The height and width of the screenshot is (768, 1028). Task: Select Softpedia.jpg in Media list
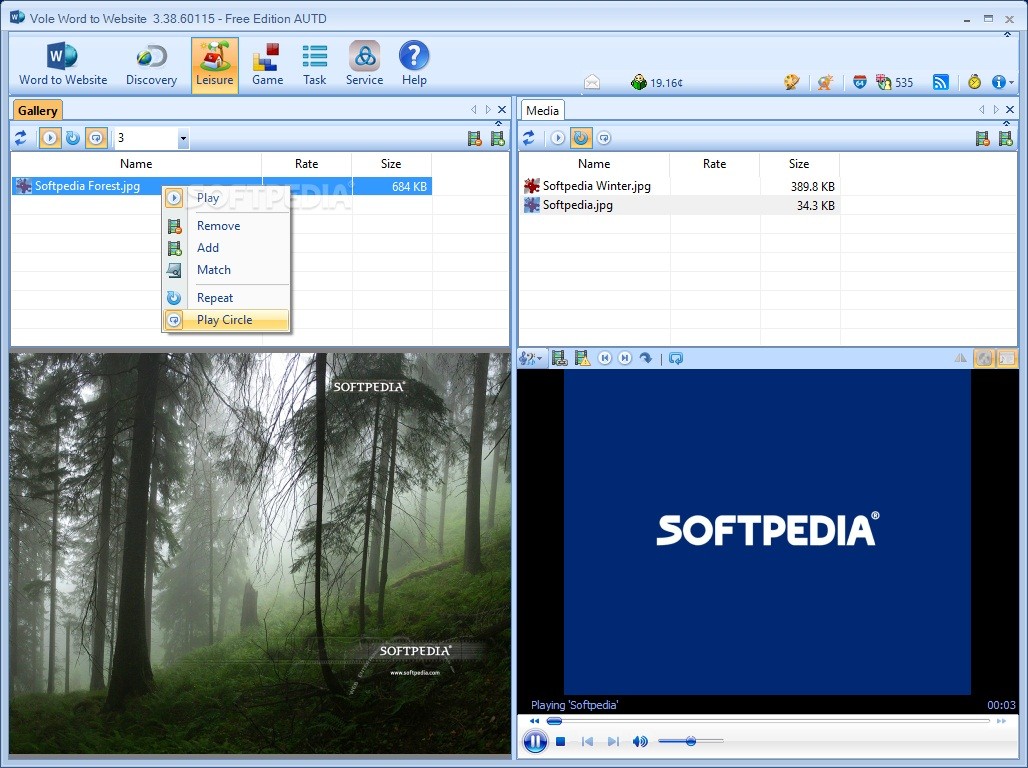pos(679,205)
